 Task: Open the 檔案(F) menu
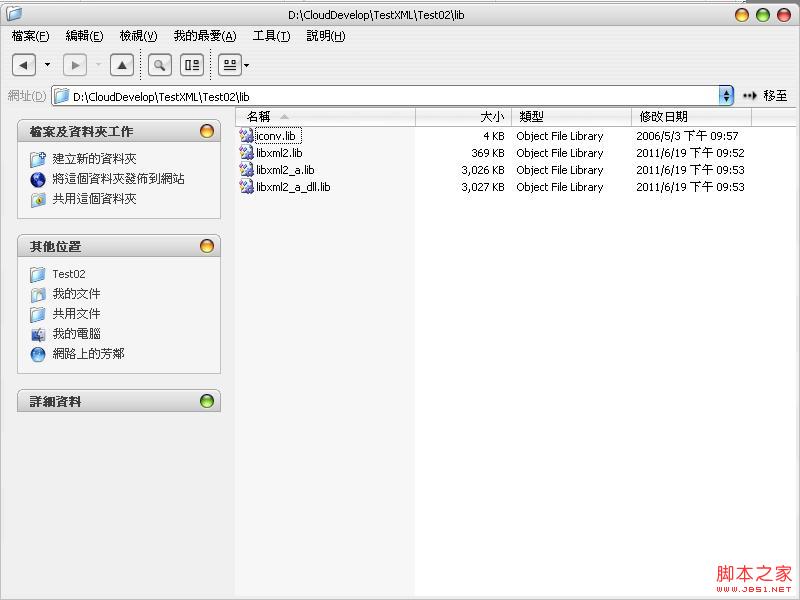click(30, 36)
